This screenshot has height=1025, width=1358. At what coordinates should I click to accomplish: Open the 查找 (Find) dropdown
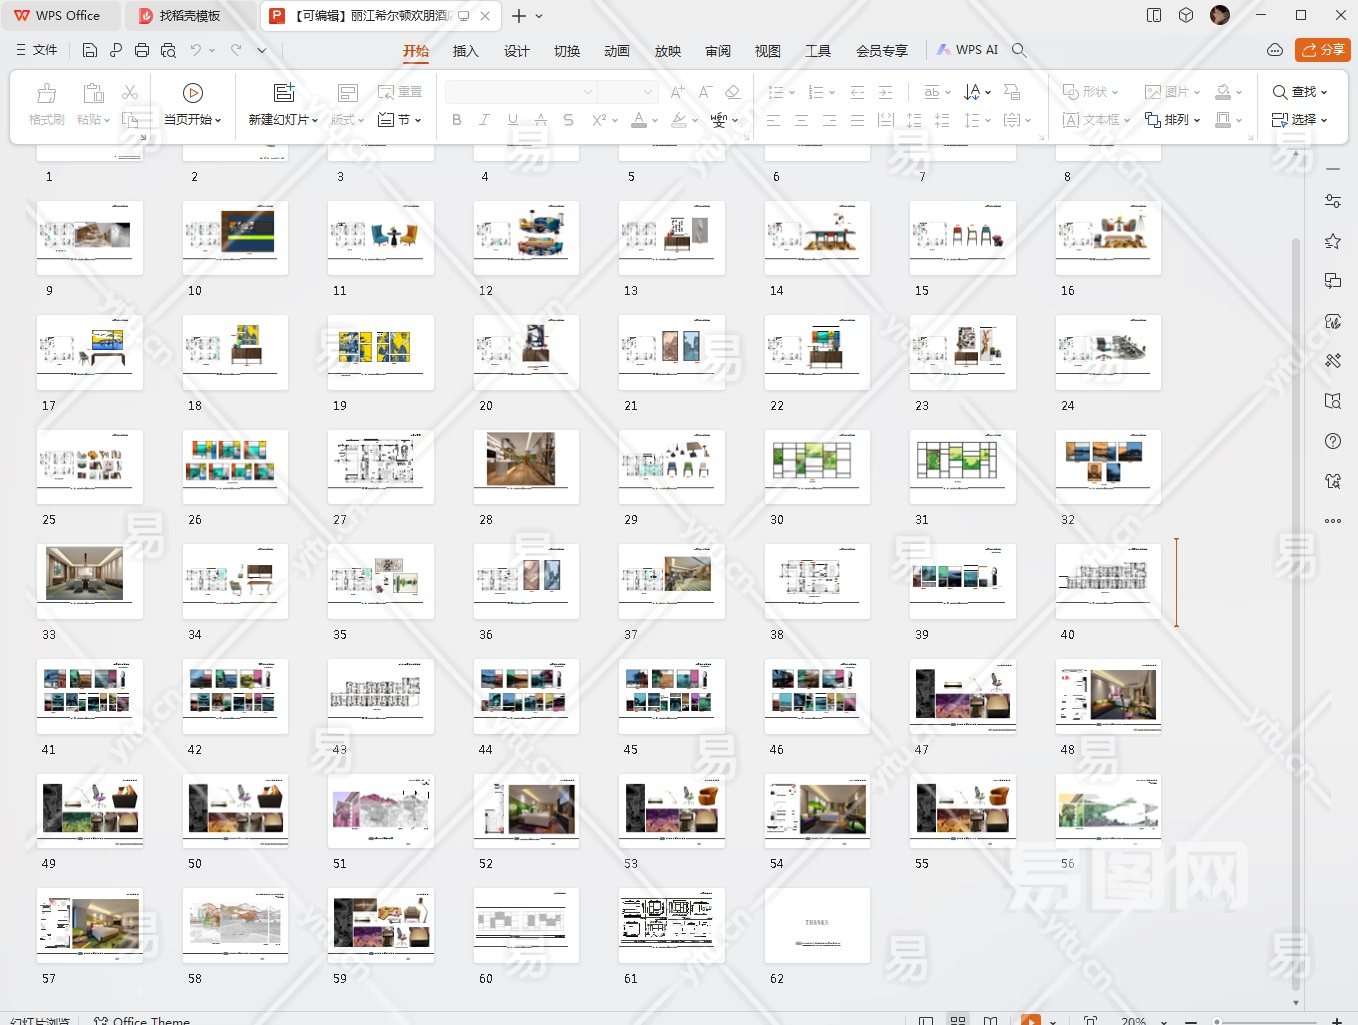pos(1300,92)
